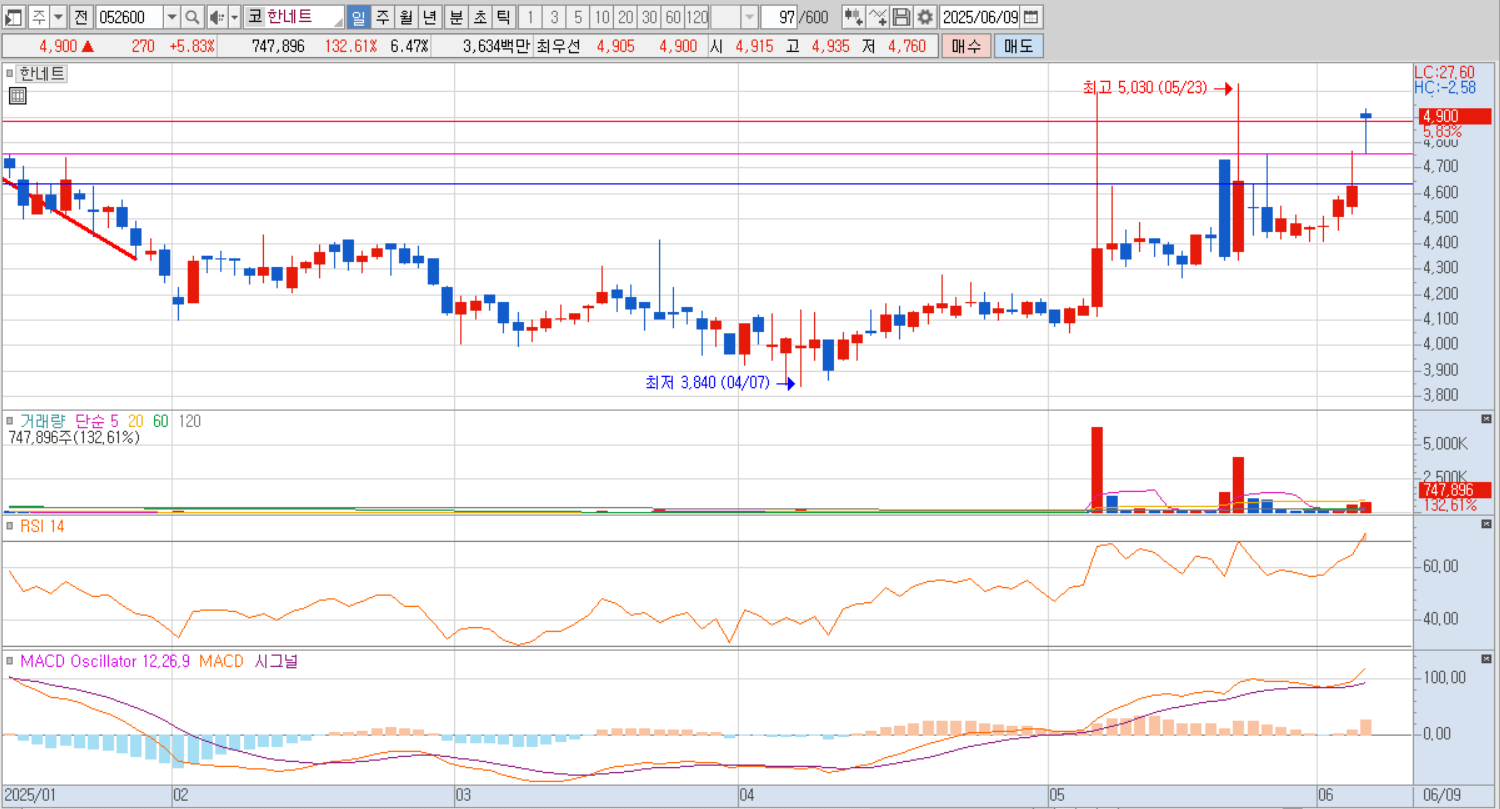Click the date field 2025/06/09
1500x809 pixels.
click(x=980, y=17)
